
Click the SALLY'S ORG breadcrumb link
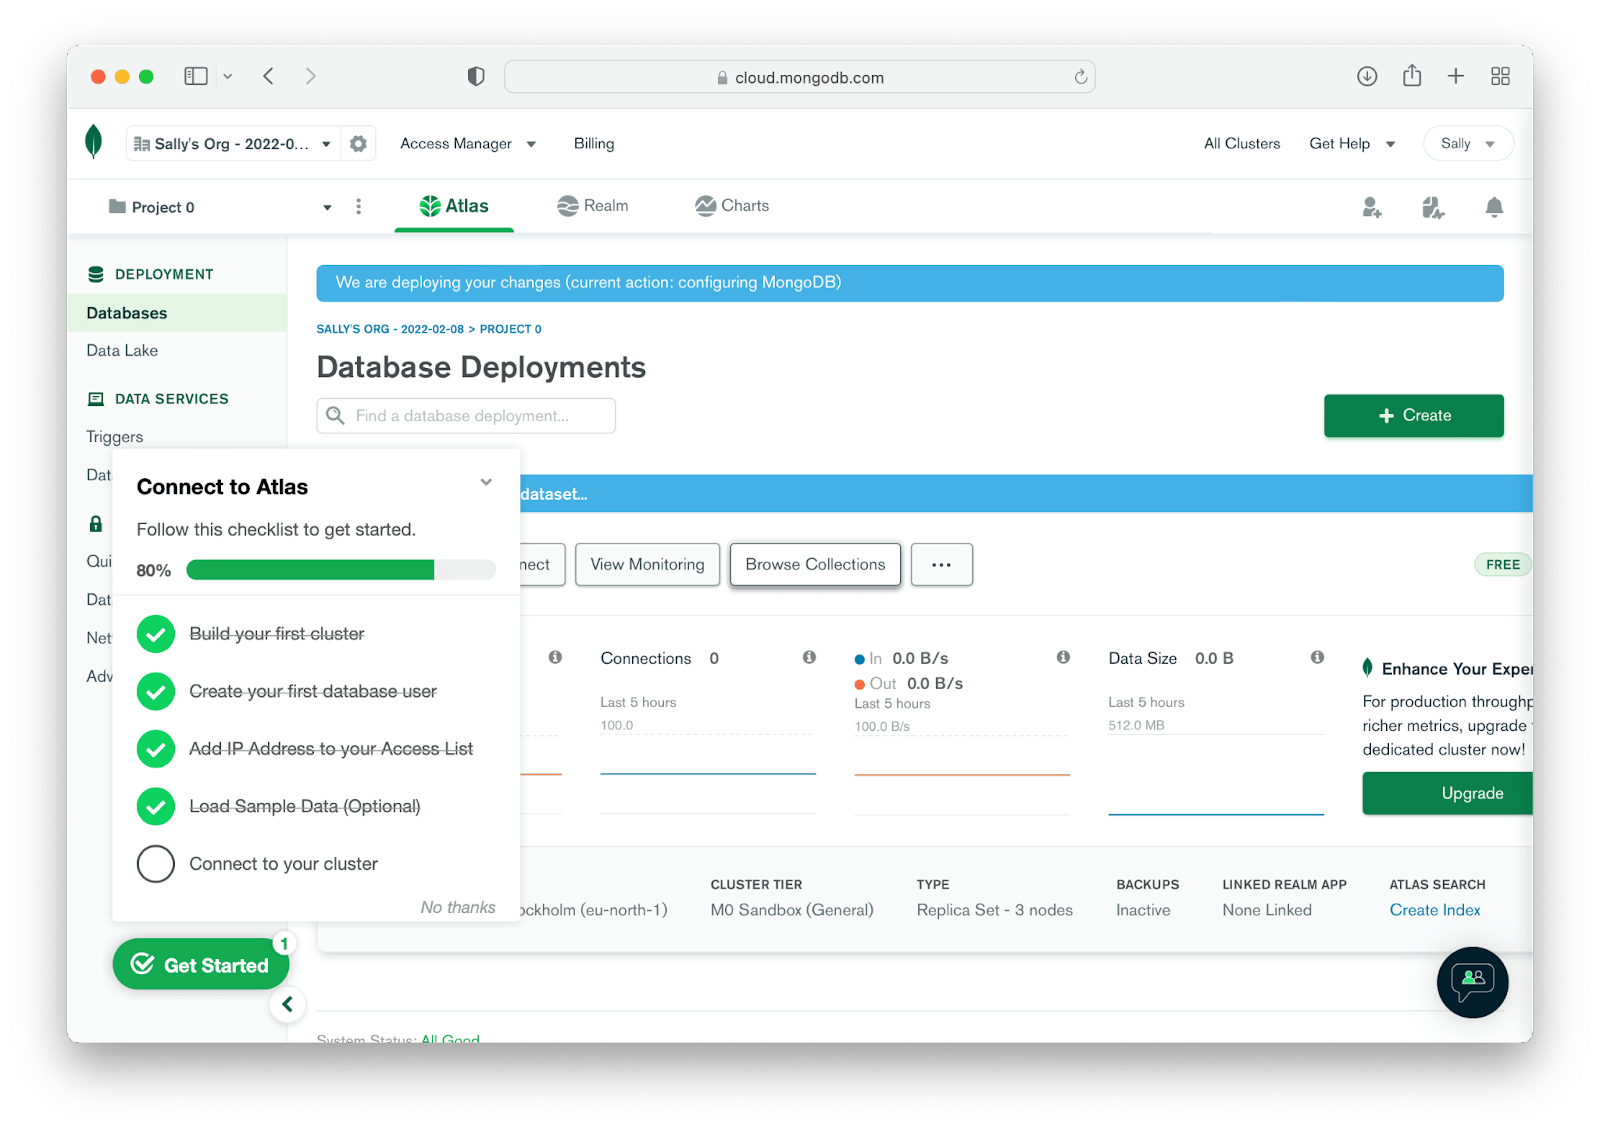click(390, 329)
